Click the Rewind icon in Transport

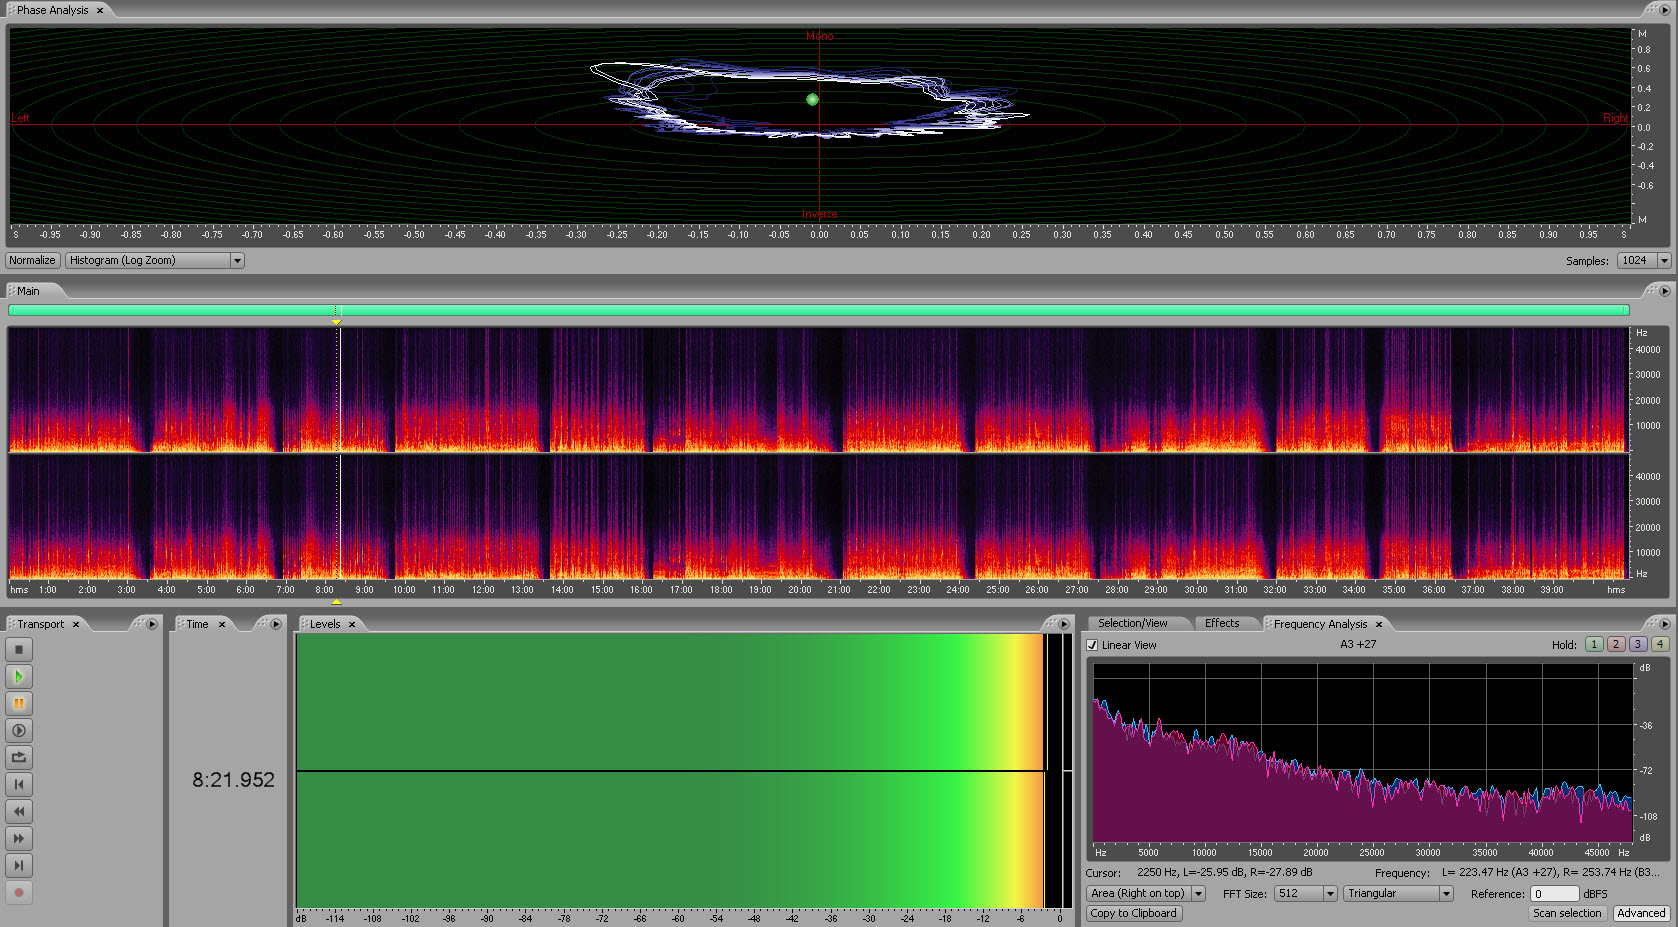pos(19,812)
